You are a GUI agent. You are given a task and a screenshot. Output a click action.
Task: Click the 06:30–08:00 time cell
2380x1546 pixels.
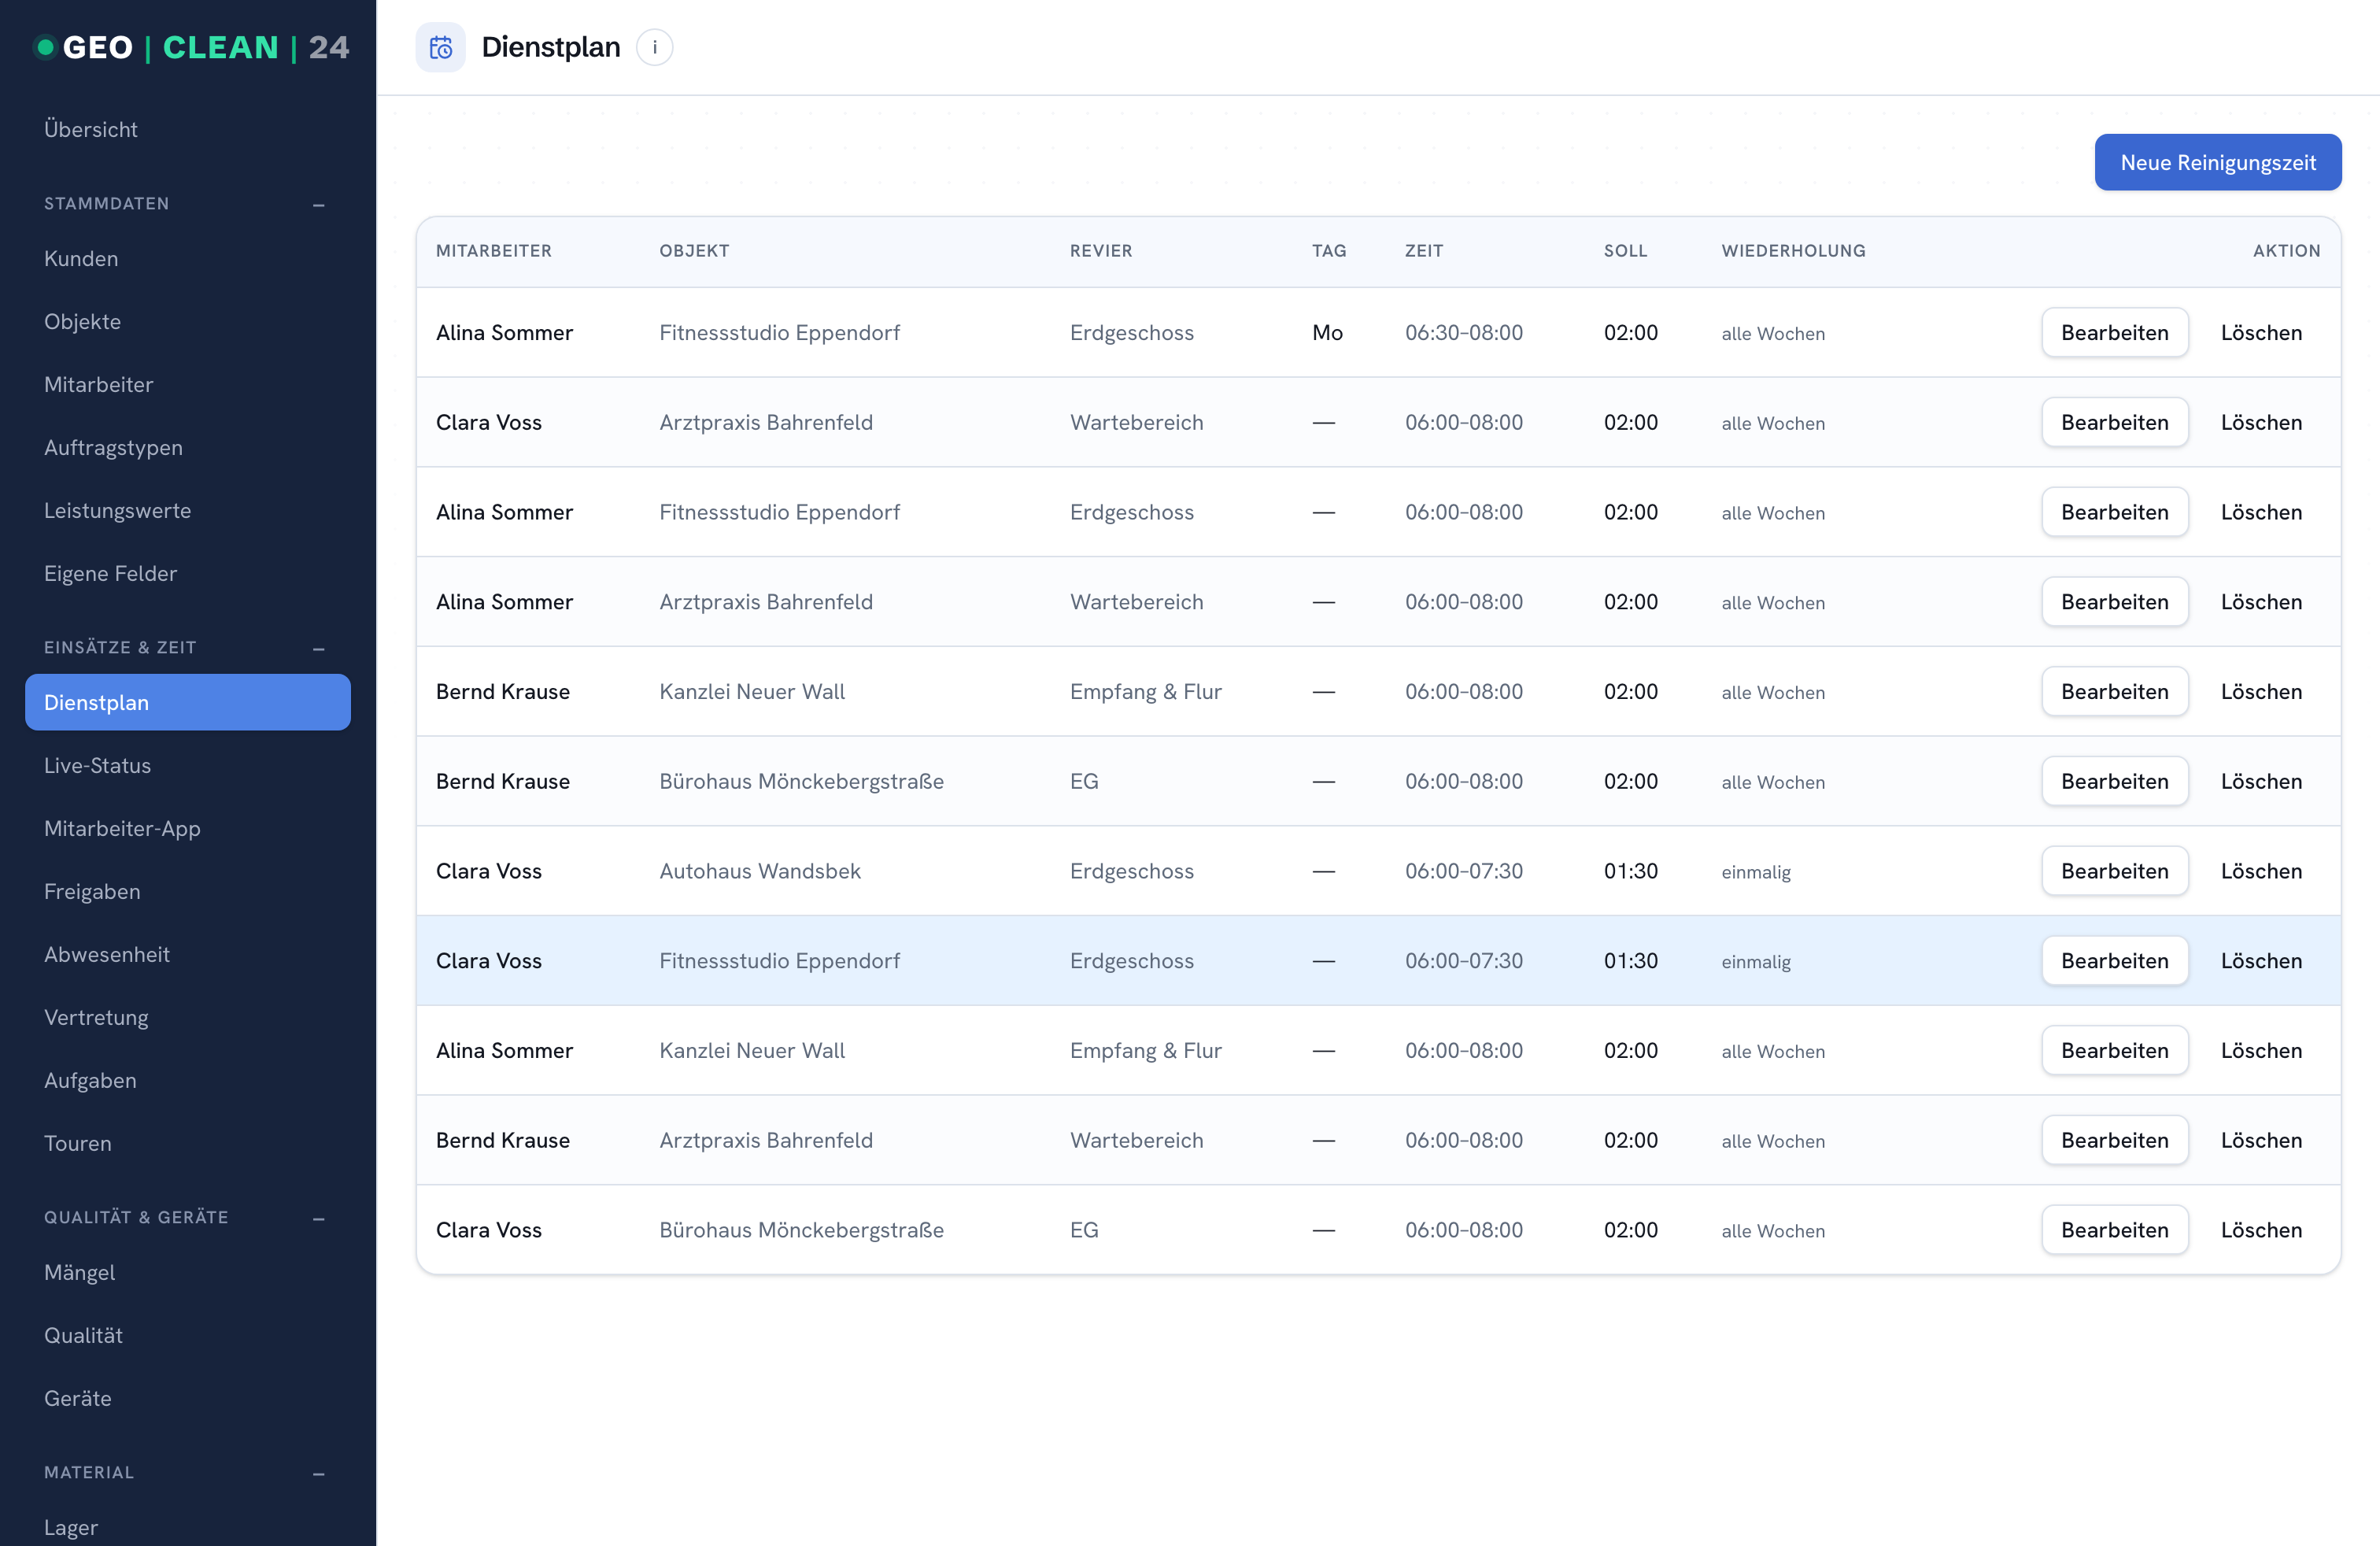pyautogui.click(x=1463, y=332)
